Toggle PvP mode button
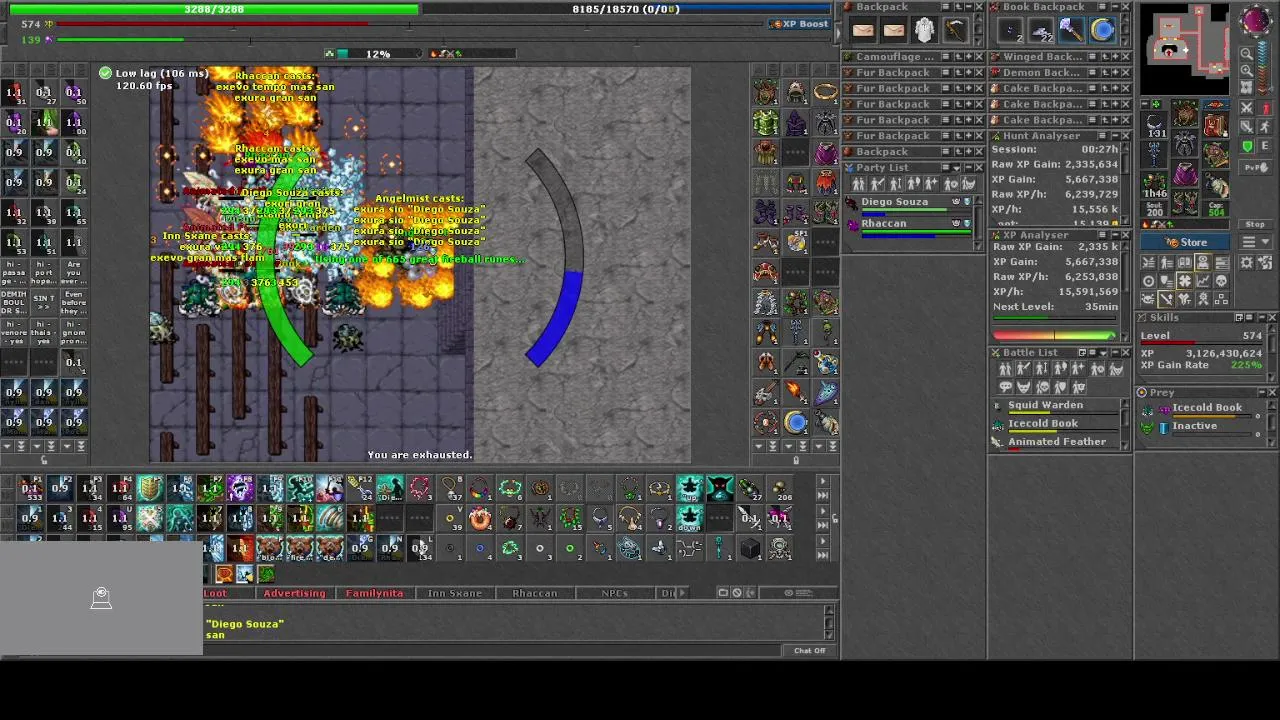The width and height of the screenshot is (1280, 720). (x=1255, y=167)
